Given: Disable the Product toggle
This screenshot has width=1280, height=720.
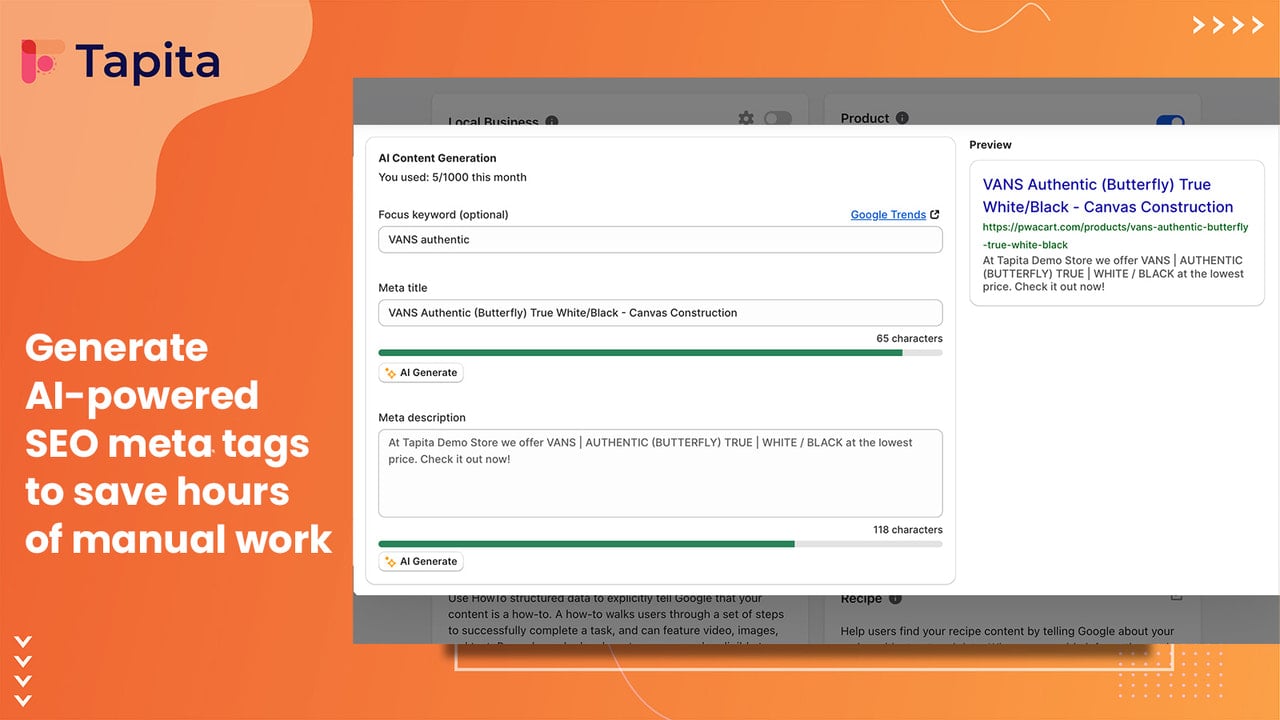Looking at the screenshot, I should coord(1170,120).
